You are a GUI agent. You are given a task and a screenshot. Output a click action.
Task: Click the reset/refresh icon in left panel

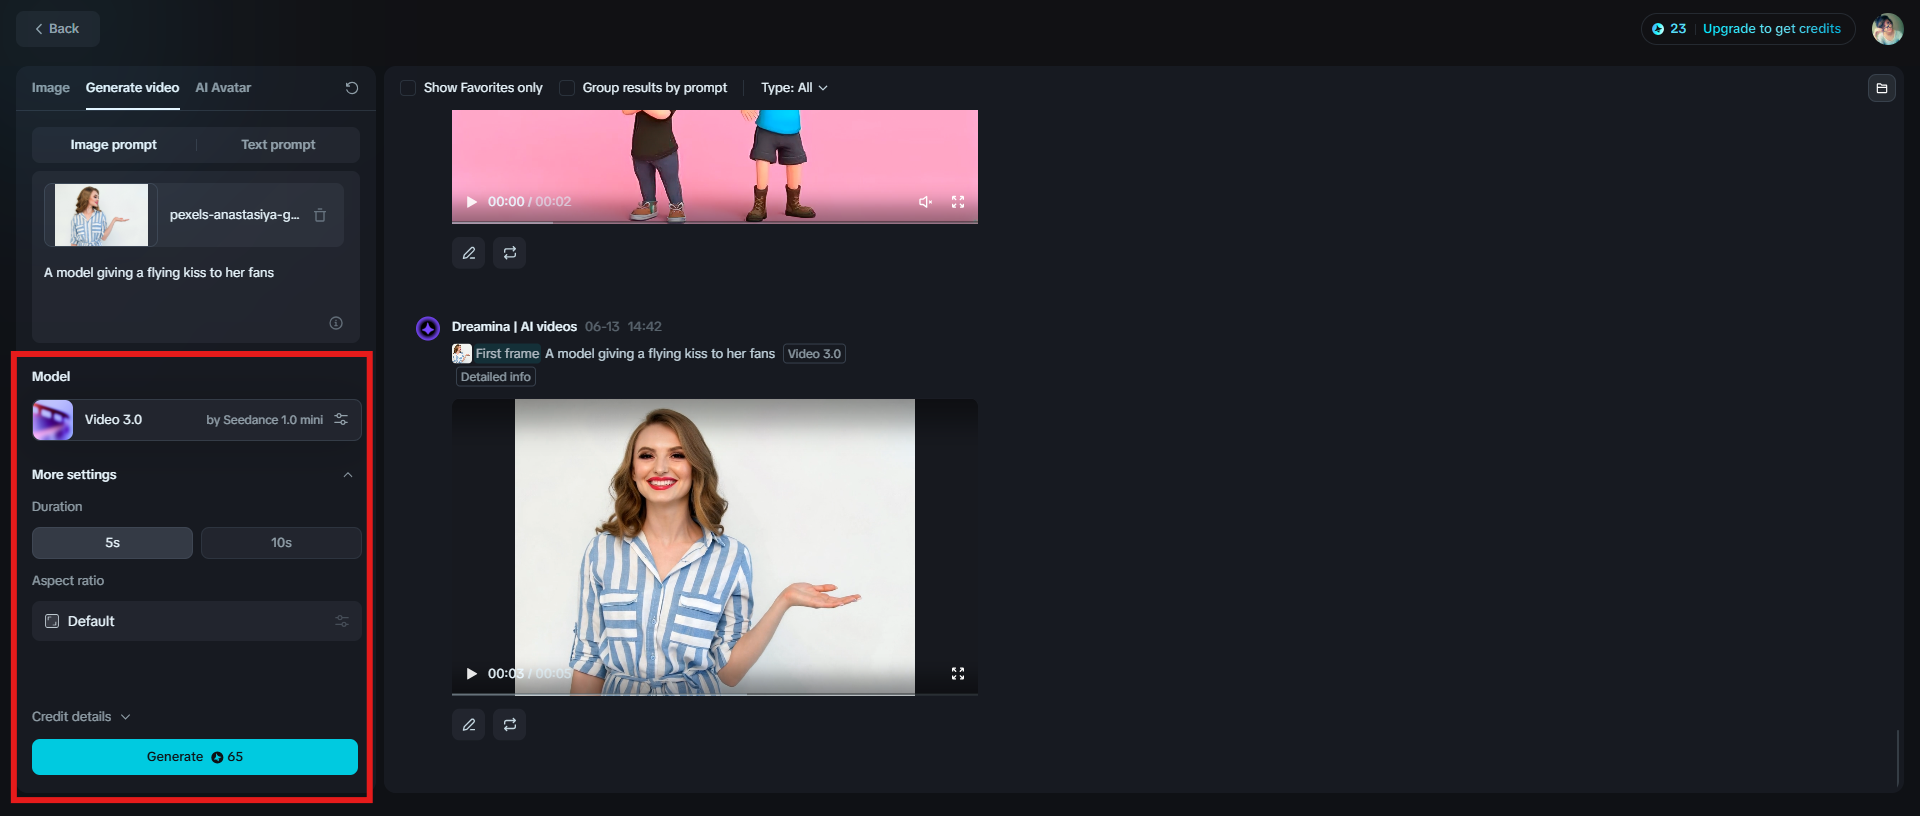point(352,88)
